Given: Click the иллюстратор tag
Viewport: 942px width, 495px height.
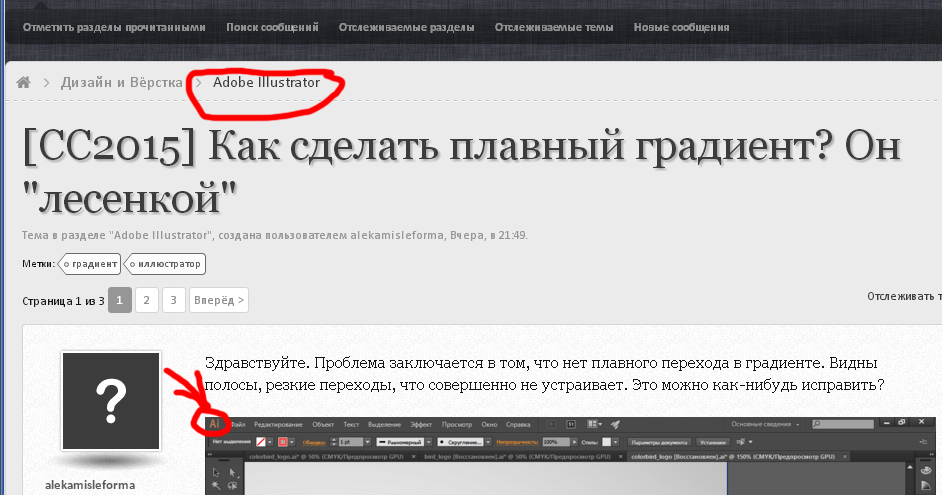Looking at the screenshot, I should [165, 264].
